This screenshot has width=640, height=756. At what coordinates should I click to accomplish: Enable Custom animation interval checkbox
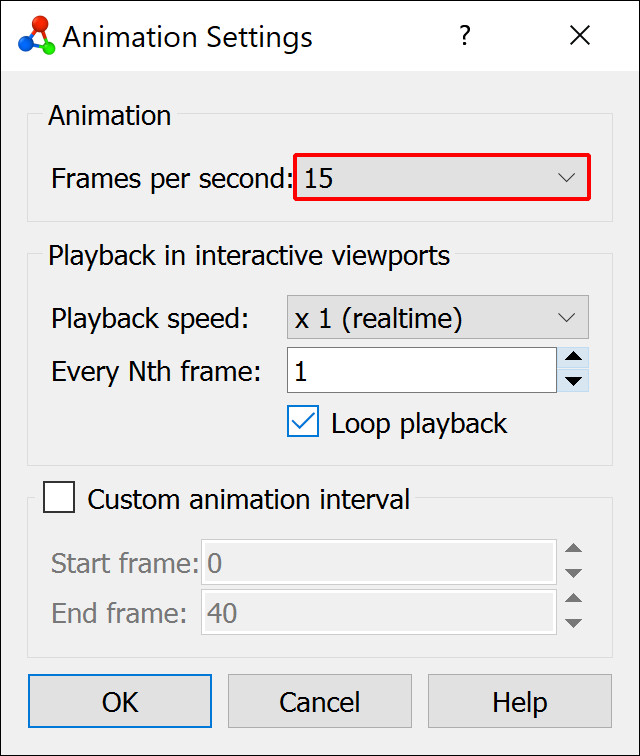point(60,498)
